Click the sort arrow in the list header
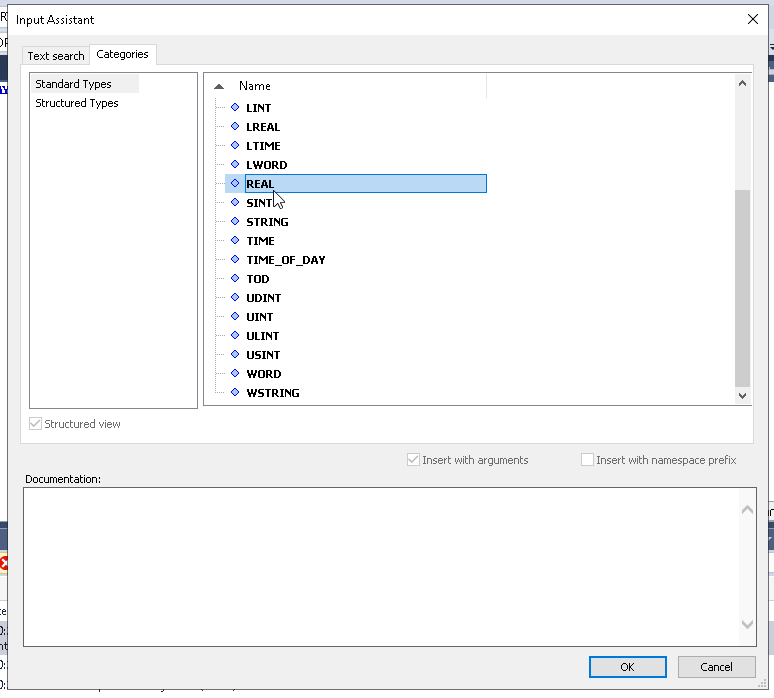774x698 pixels. pyautogui.click(x=219, y=86)
